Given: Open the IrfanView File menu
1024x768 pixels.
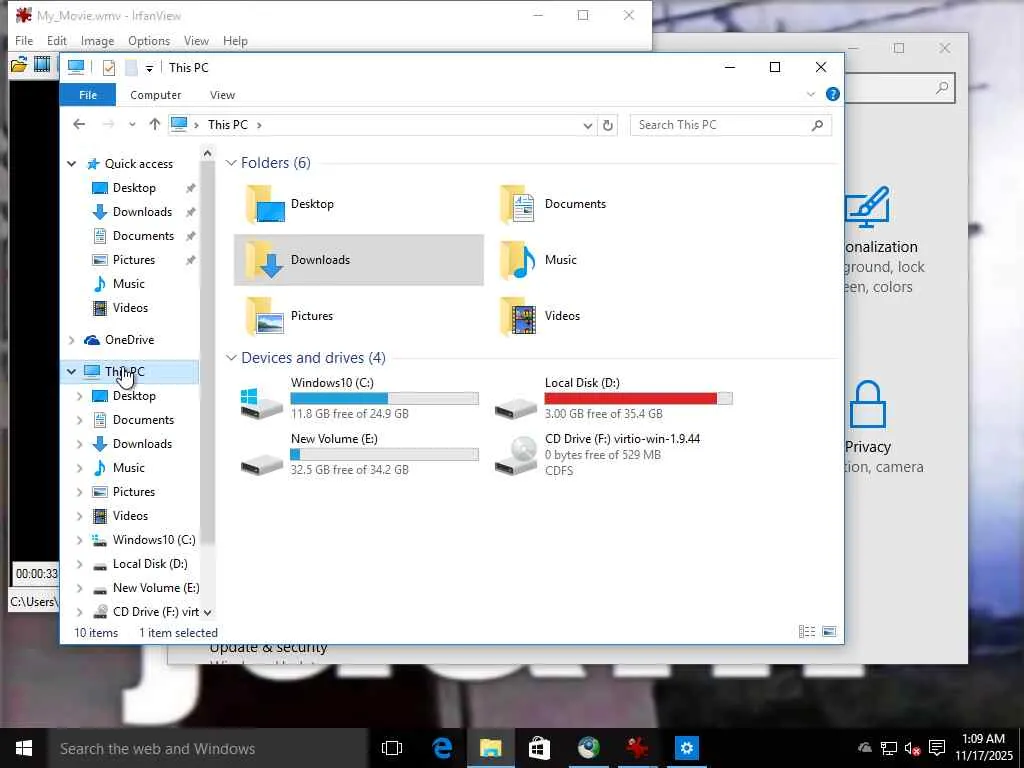Looking at the screenshot, I should point(24,40).
